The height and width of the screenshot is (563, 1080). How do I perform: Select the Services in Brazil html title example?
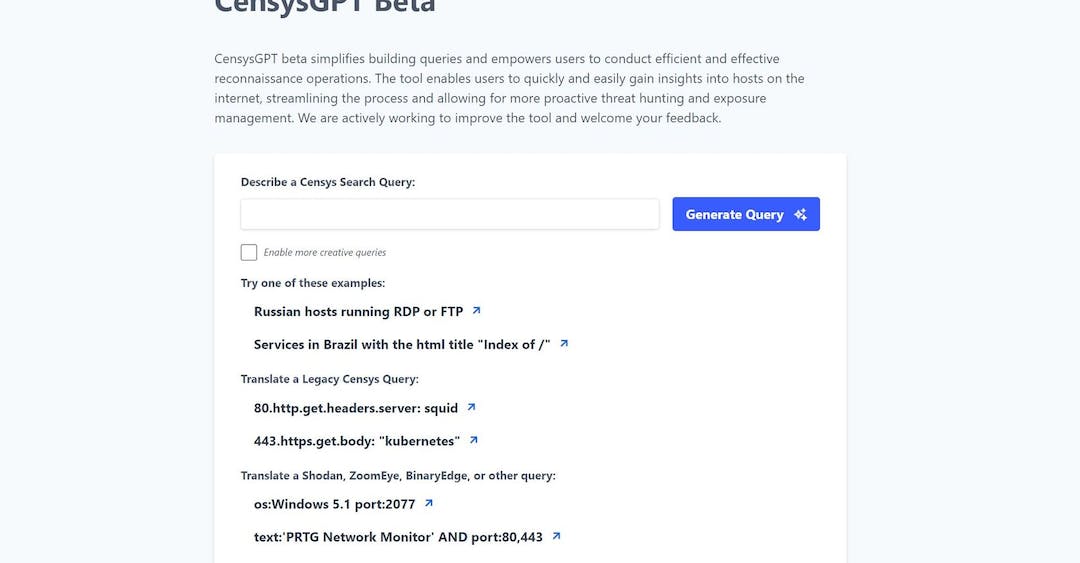click(402, 345)
